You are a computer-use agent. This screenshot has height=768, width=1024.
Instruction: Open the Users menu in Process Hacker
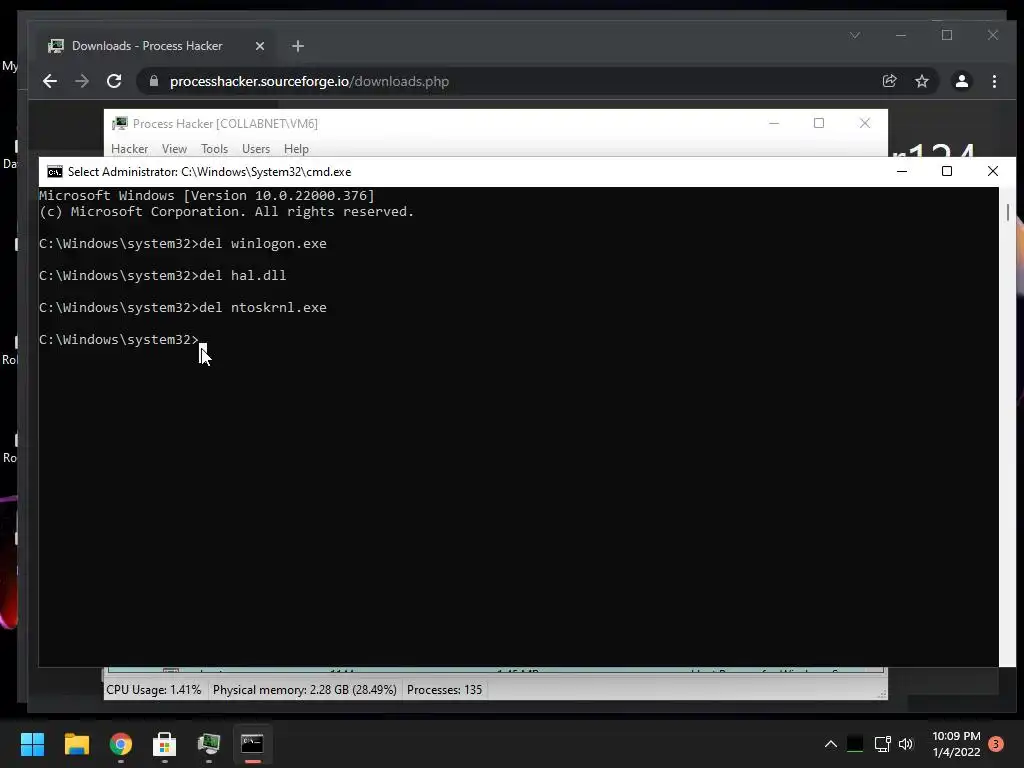(x=255, y=149)
